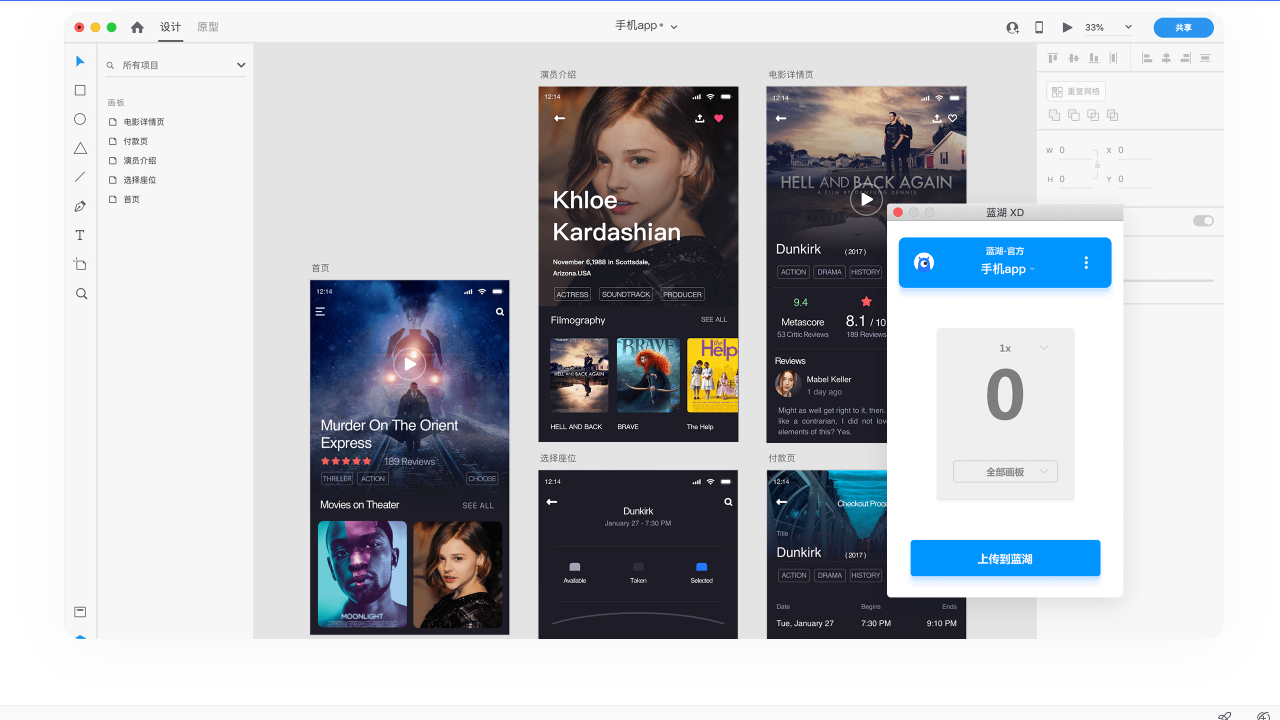Select the Pen tool
The image size is (1280, 720).
pyautogui.click(x=80, y=206)
